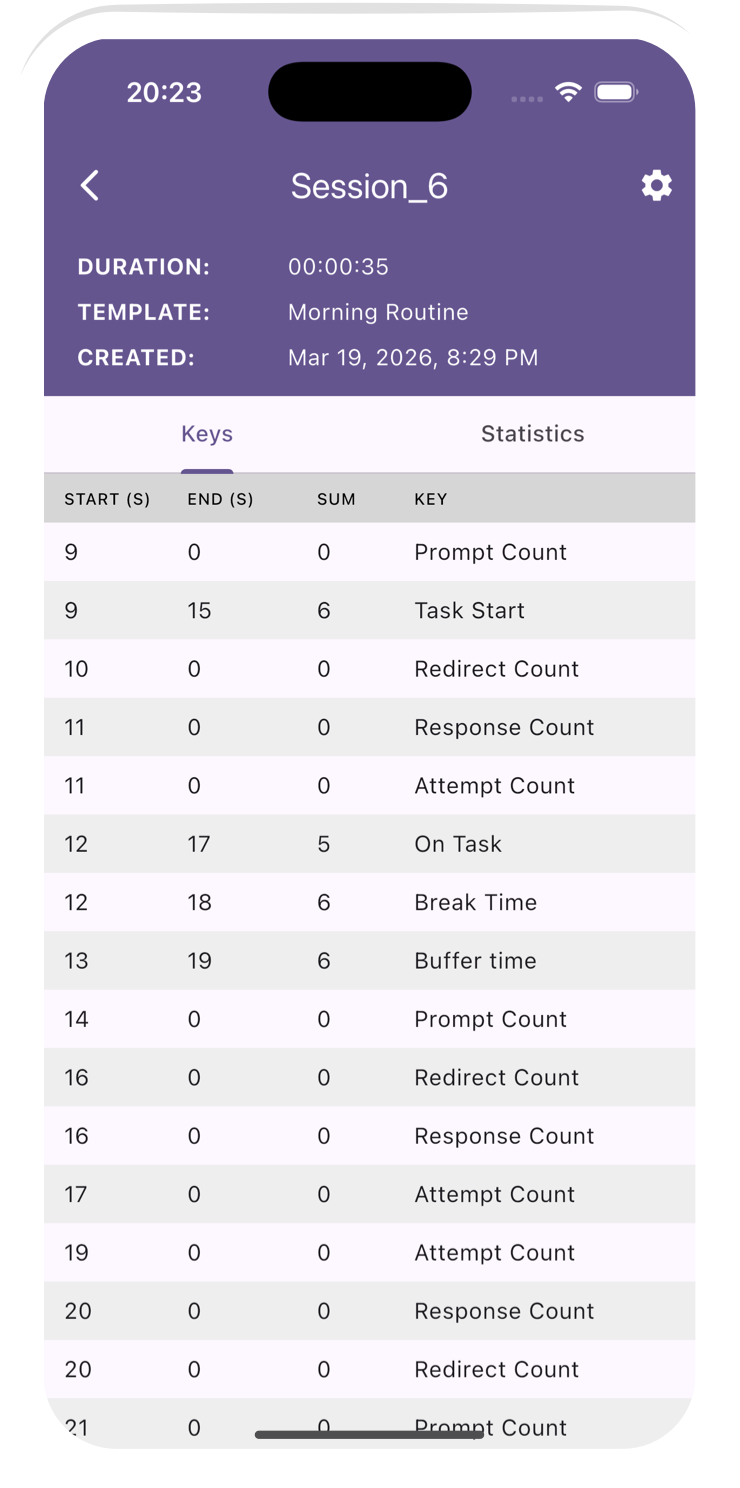Click the SUM column header

tap(336, 499)
